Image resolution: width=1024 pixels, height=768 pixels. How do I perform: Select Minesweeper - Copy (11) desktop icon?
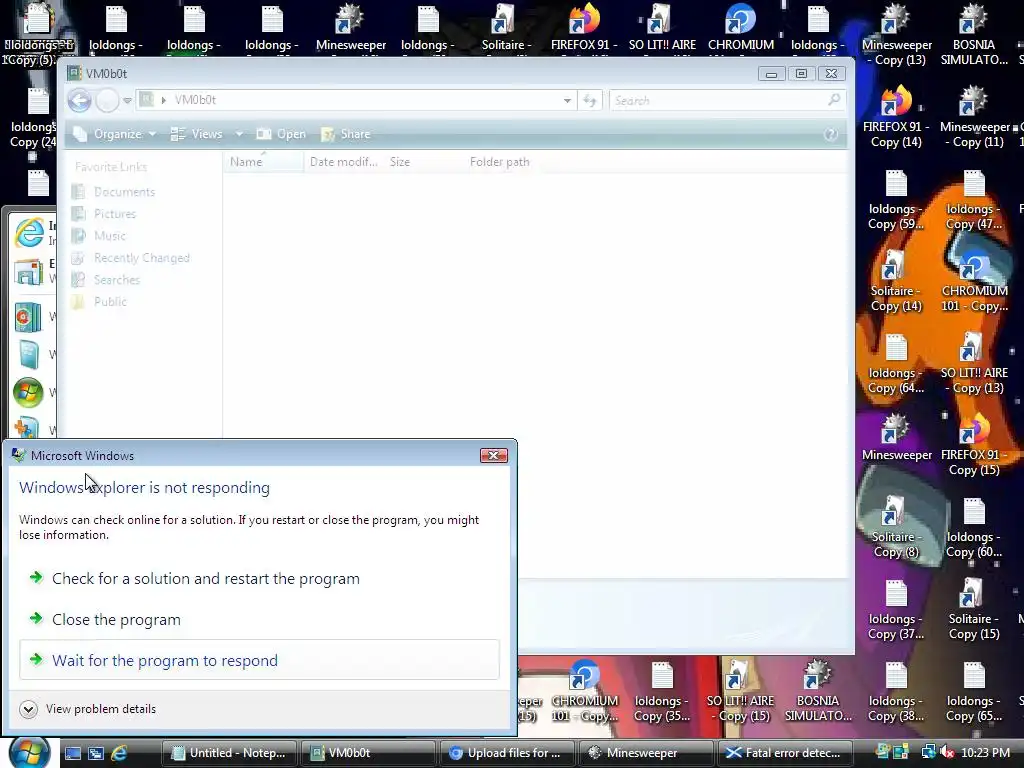(974, 118)
